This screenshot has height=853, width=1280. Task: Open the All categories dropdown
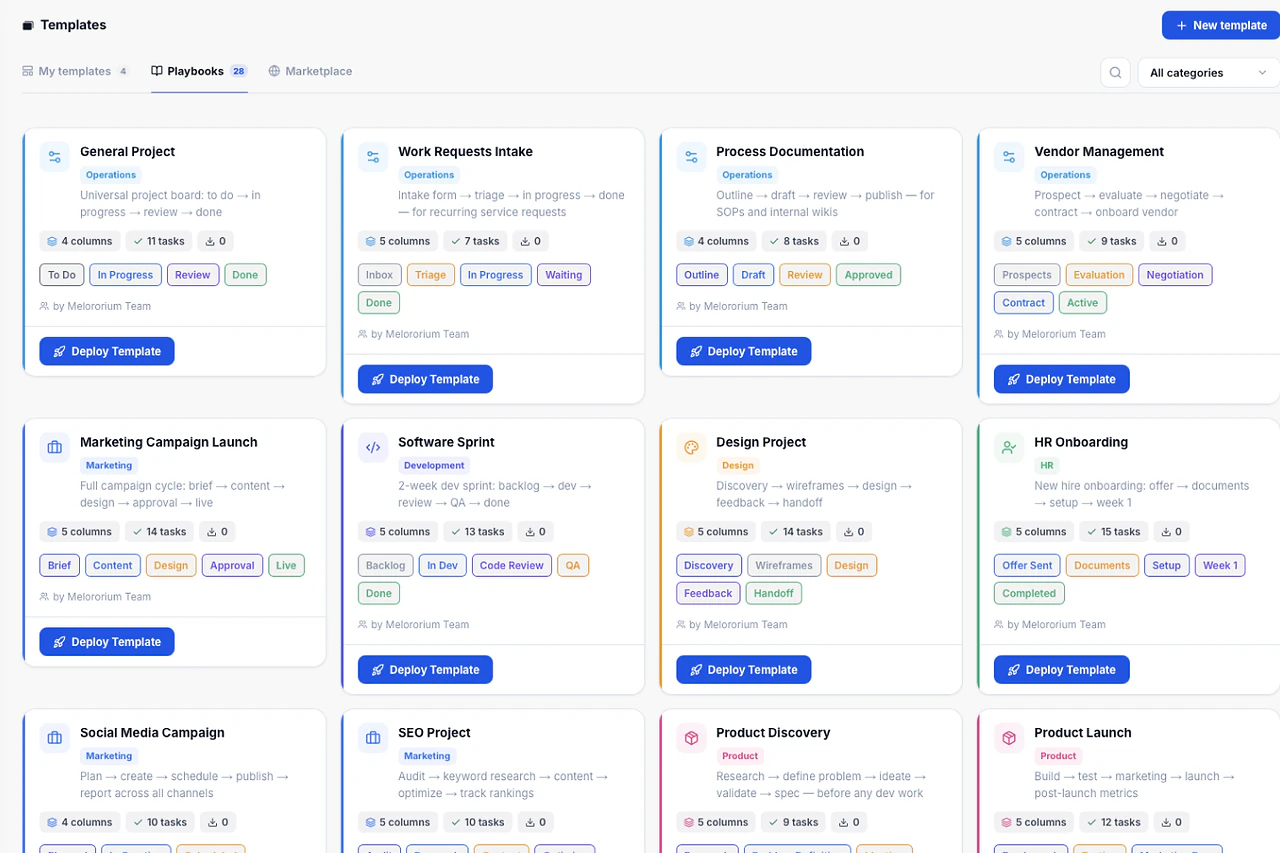point(1208,73)
